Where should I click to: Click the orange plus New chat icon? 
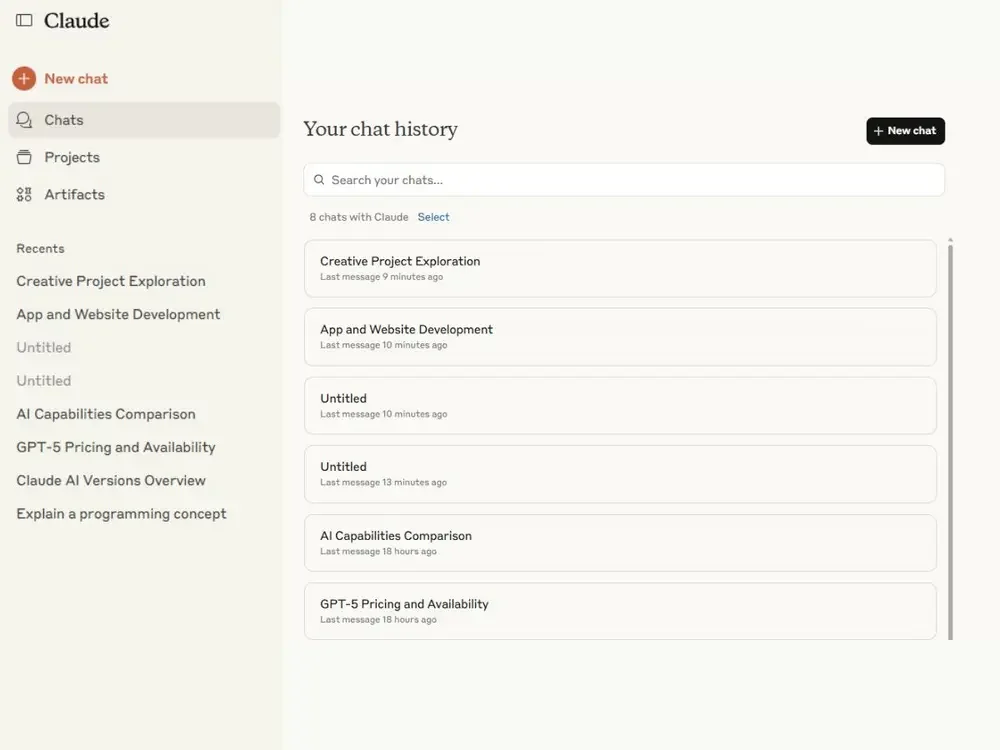(24, 78)
